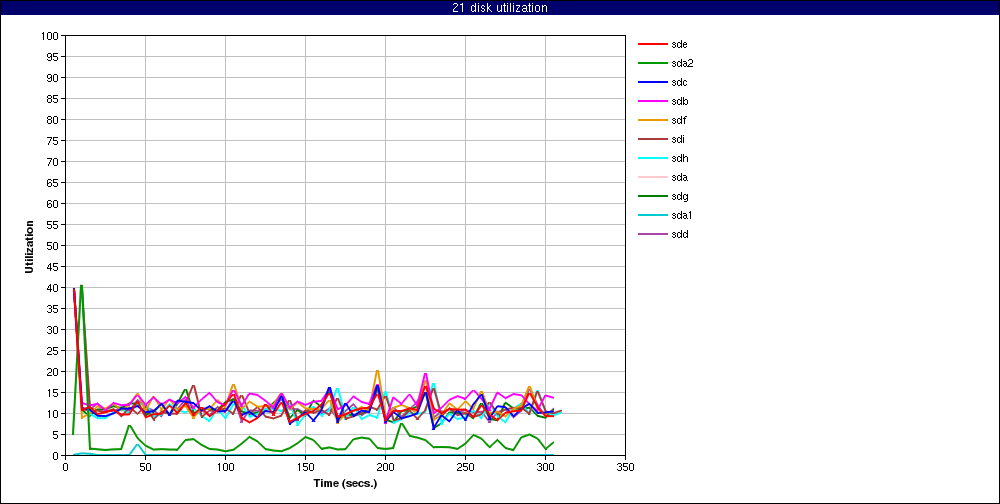The image size is (1000, 504).
Task: Click the 150 x-axis tick label
Action: 305,467
